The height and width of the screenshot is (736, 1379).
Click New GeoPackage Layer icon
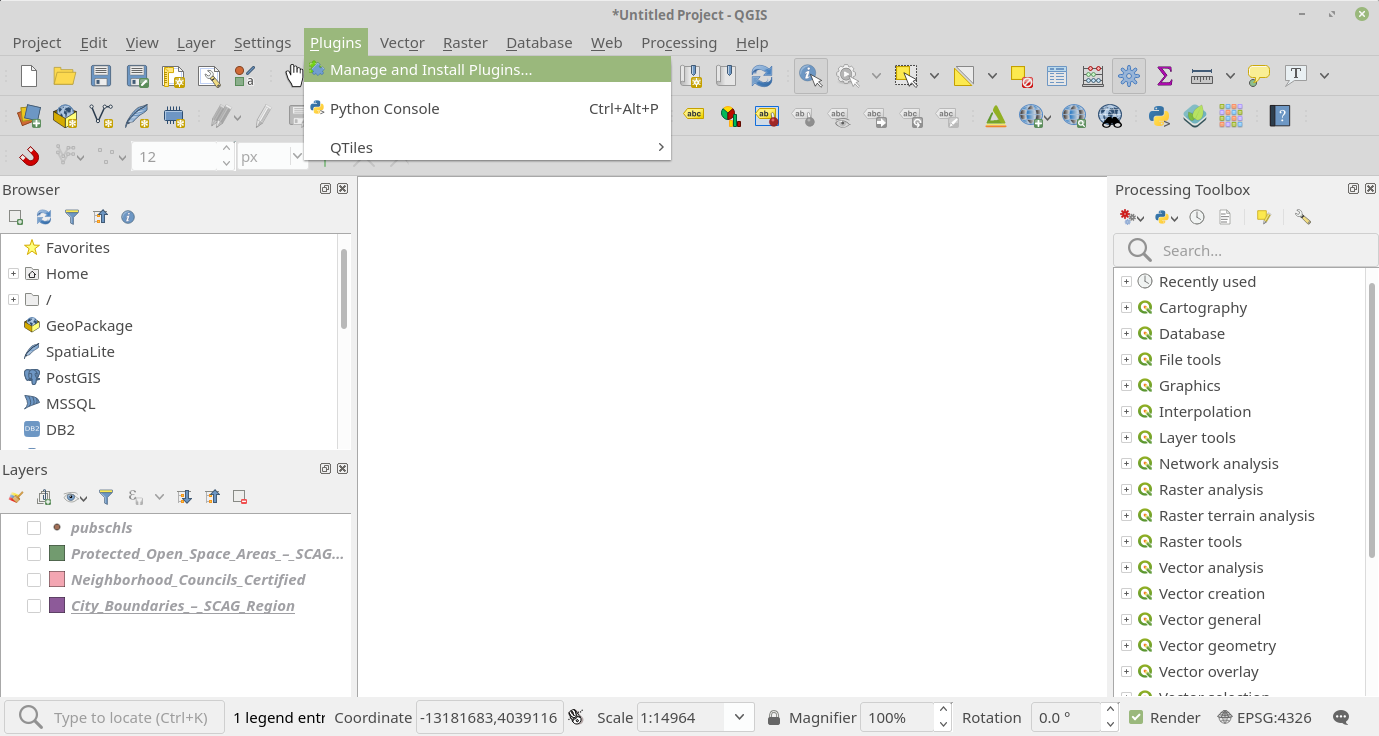(x=65, y=116)
